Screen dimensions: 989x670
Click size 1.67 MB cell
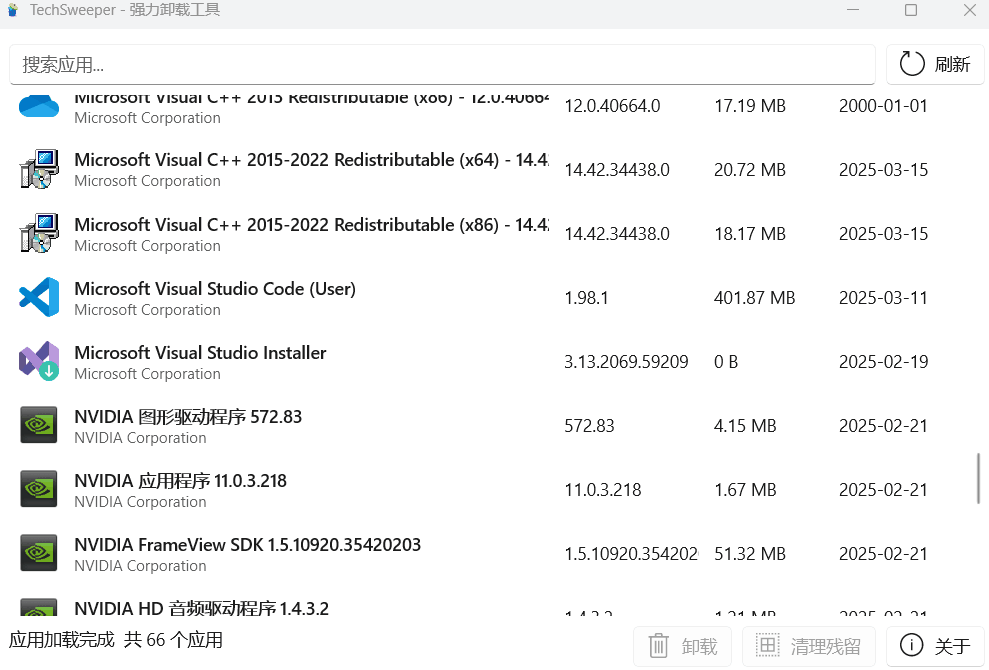[x=745, y=490]
